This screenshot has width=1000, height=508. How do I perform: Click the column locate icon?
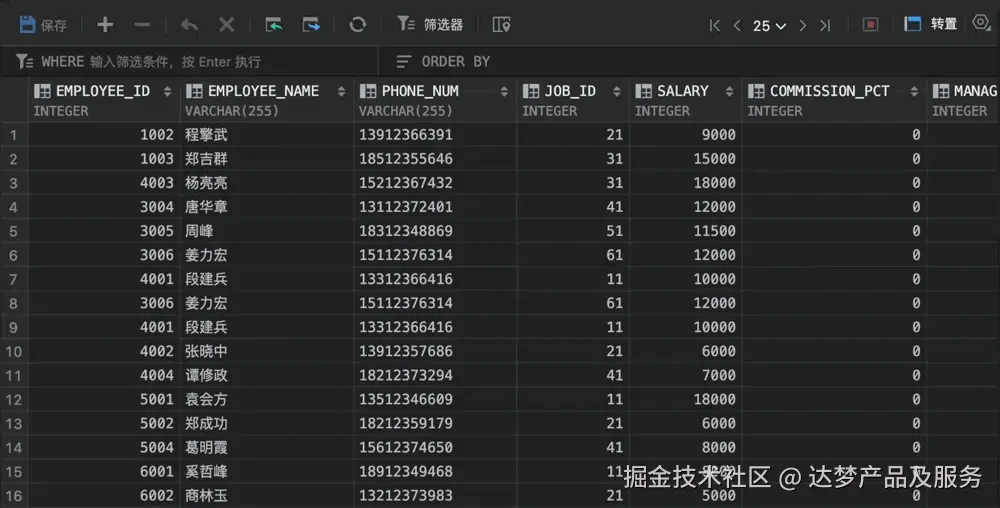pos(501,25)
